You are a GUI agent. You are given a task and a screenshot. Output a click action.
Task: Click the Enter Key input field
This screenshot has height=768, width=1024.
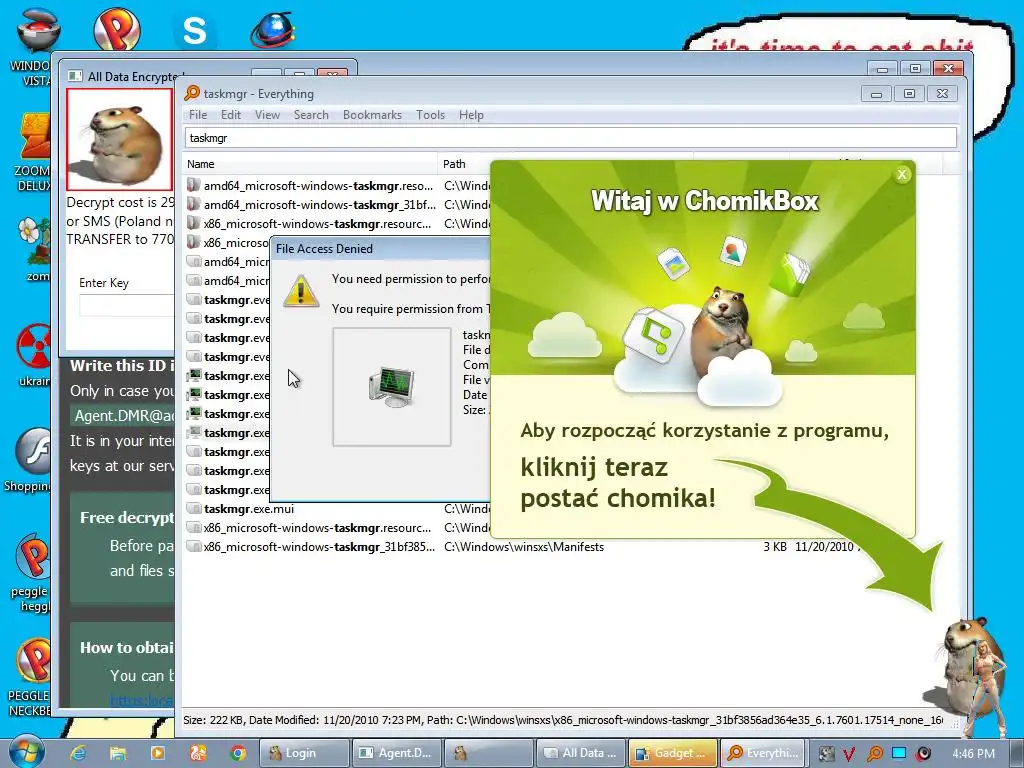(127, 306)
